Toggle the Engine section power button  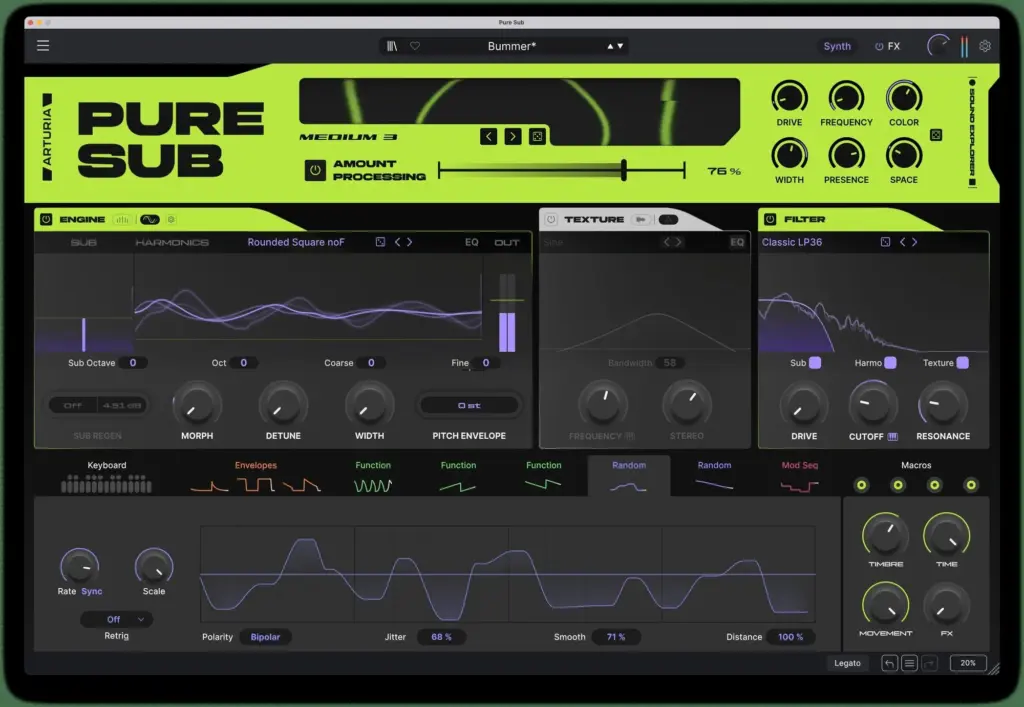[46, 219]
